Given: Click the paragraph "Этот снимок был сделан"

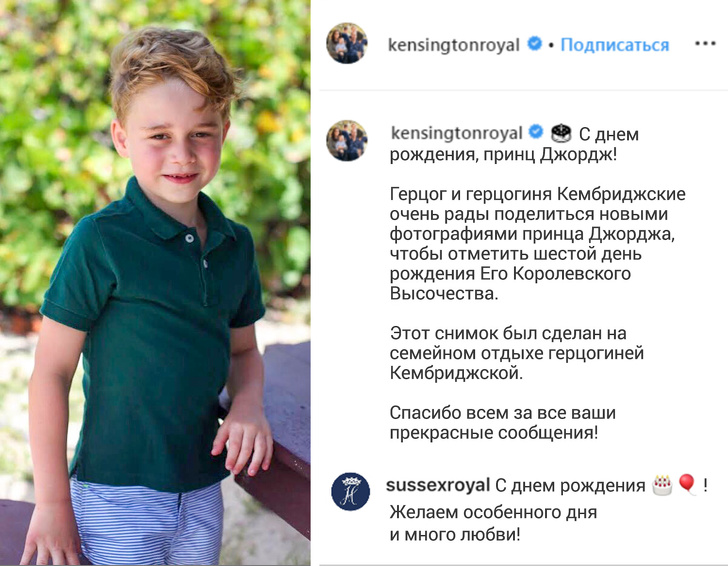Looking at the screenshot, I should [517, 353].
